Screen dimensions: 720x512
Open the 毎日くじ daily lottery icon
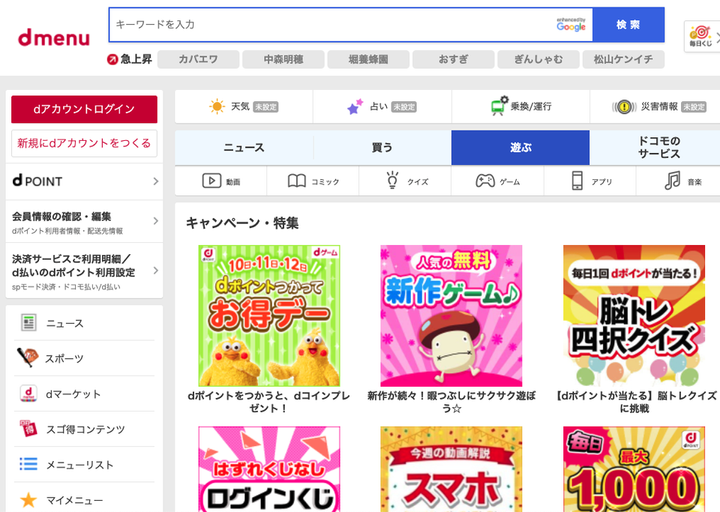(x=700, y=36)
